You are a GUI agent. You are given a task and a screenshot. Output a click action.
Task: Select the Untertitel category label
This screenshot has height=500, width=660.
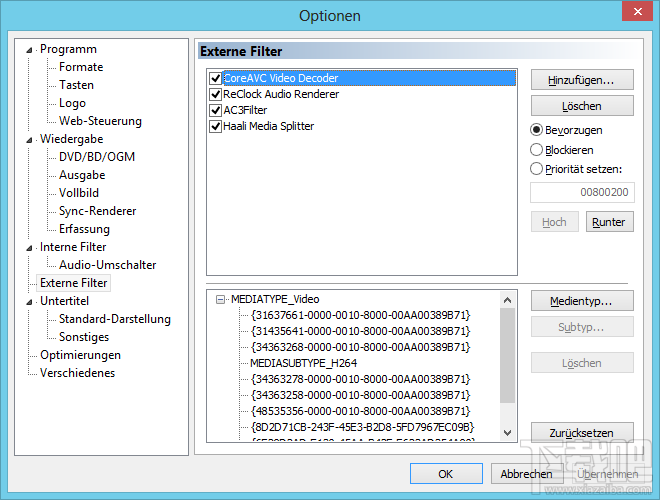click(x=64, y=301)
